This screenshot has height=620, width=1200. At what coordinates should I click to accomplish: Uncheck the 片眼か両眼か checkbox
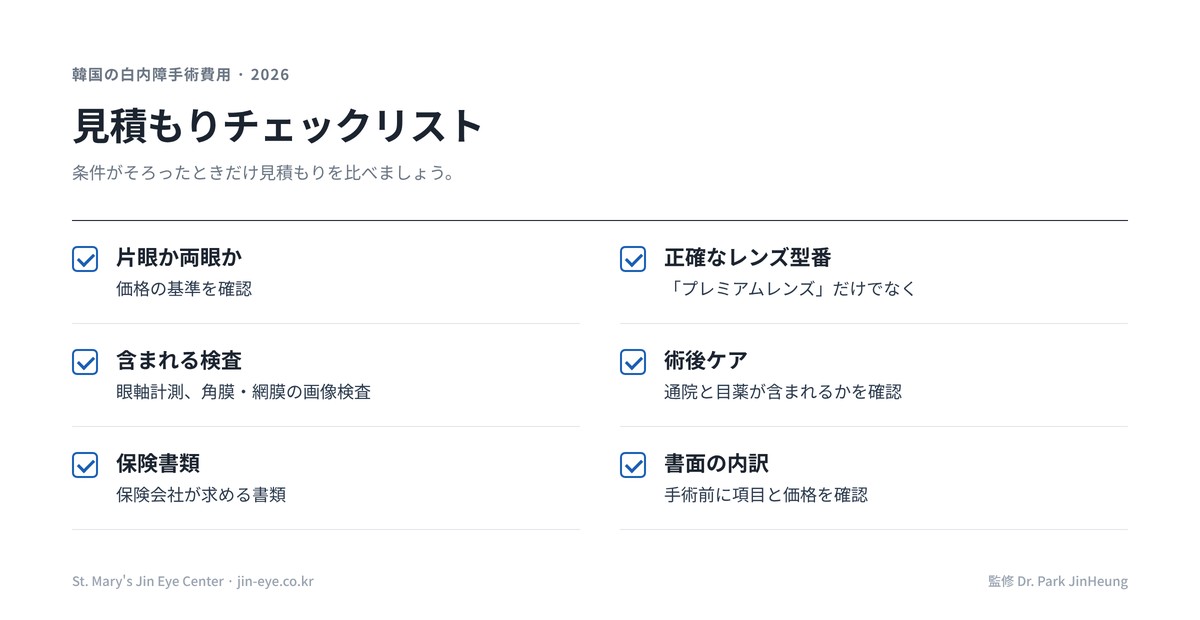pos(85,259)
